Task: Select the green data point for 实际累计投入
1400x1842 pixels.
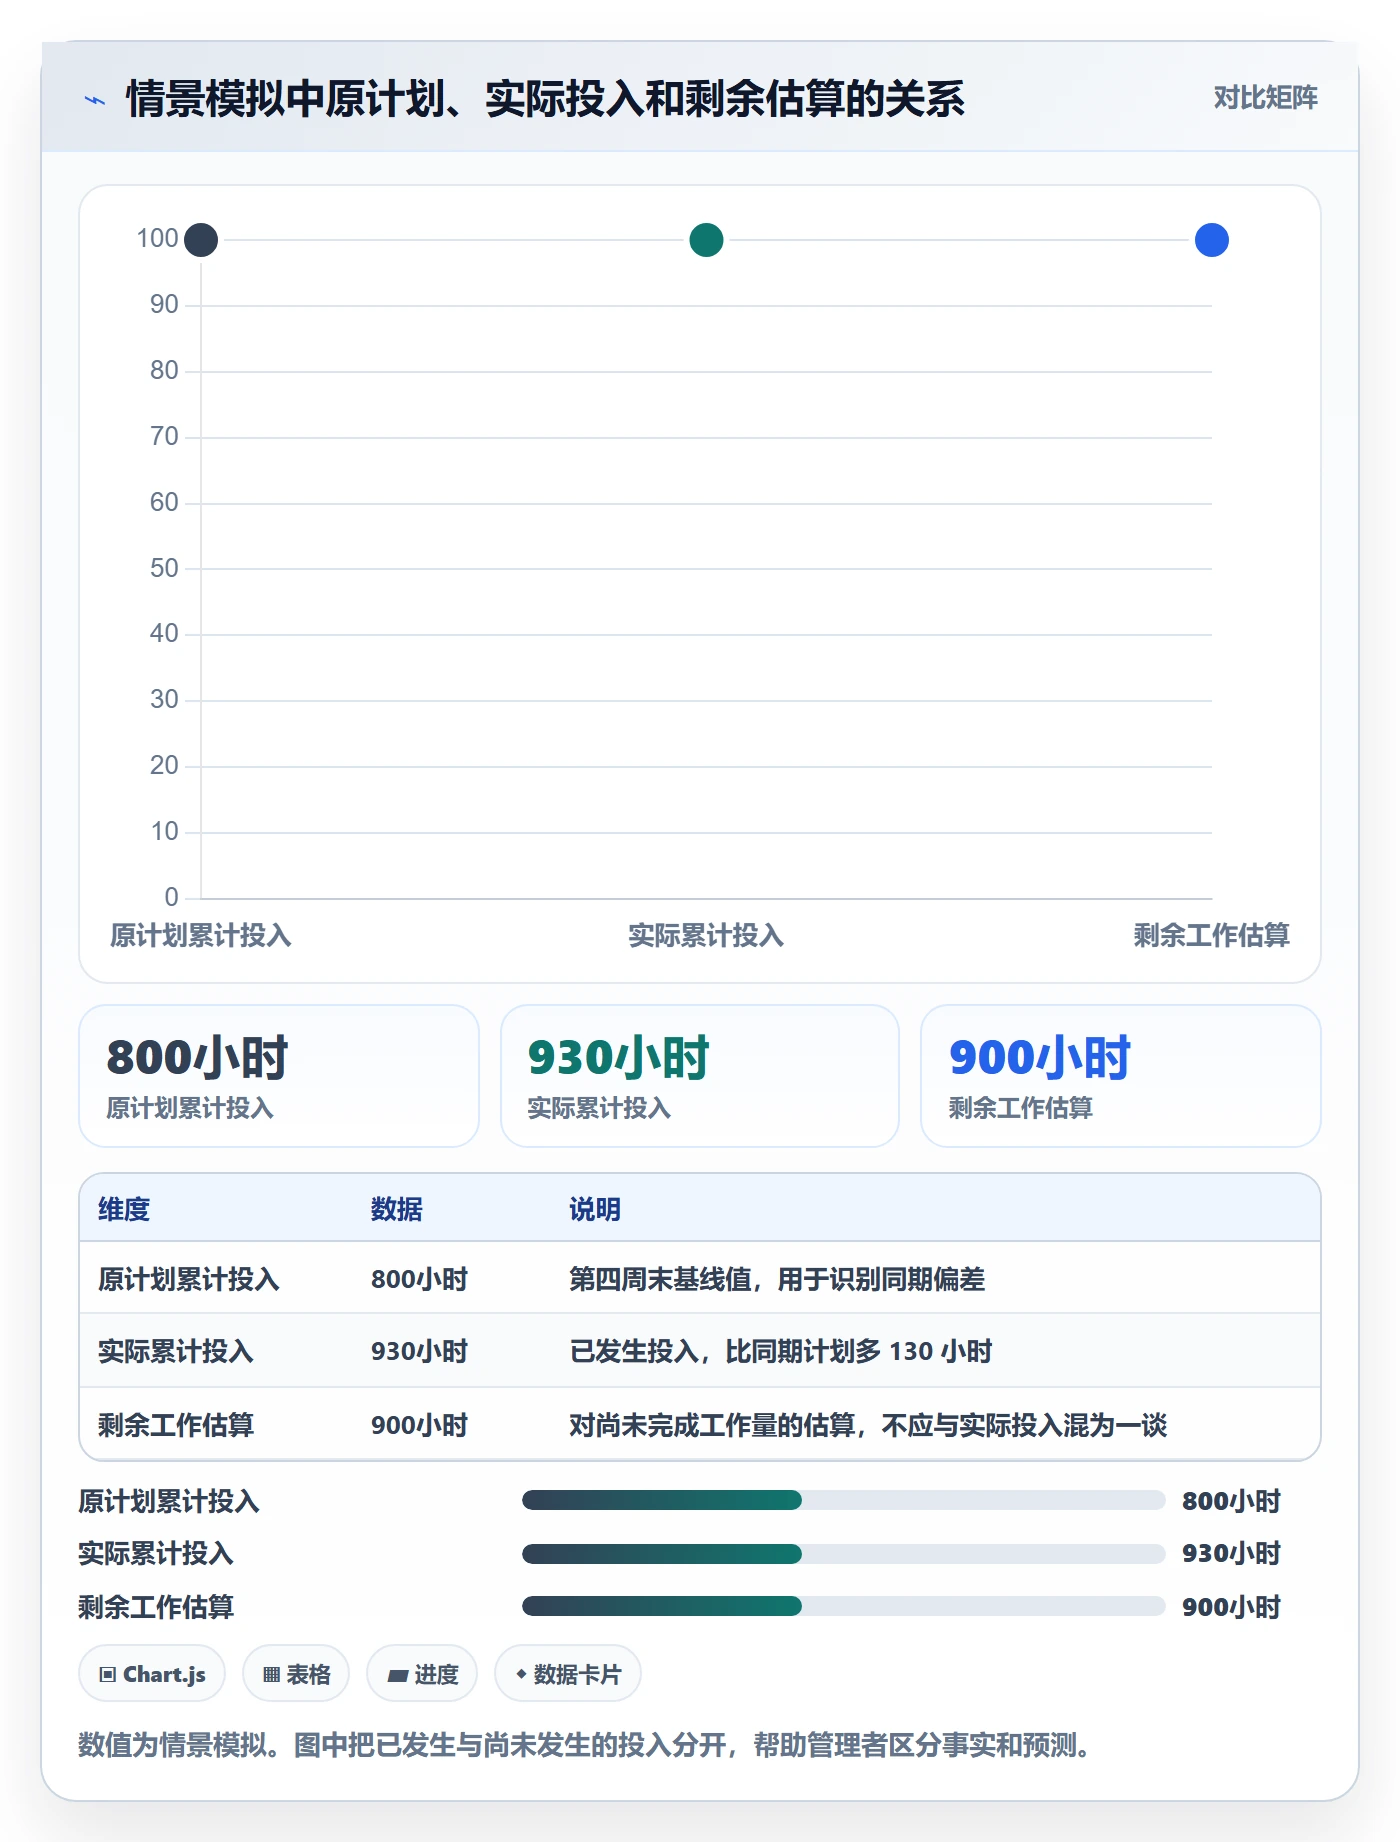Action: (706, 240)
